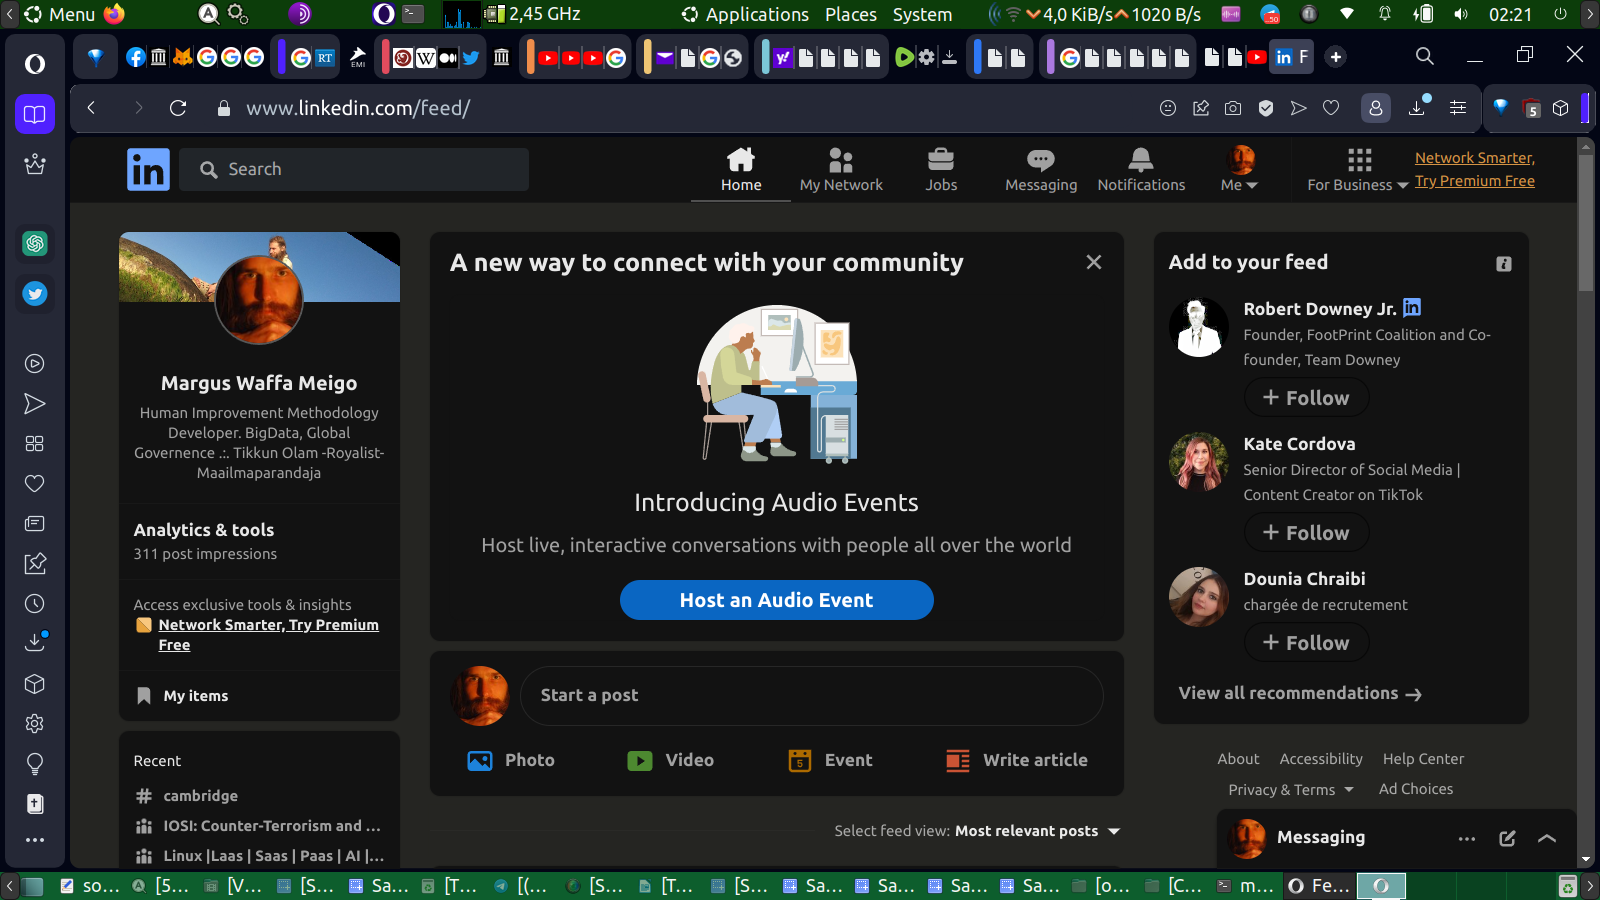The image size is (1600, 900).
Task: Open the feed sort dropdown Most relevant posts
Action: (x=1037, y=831)
